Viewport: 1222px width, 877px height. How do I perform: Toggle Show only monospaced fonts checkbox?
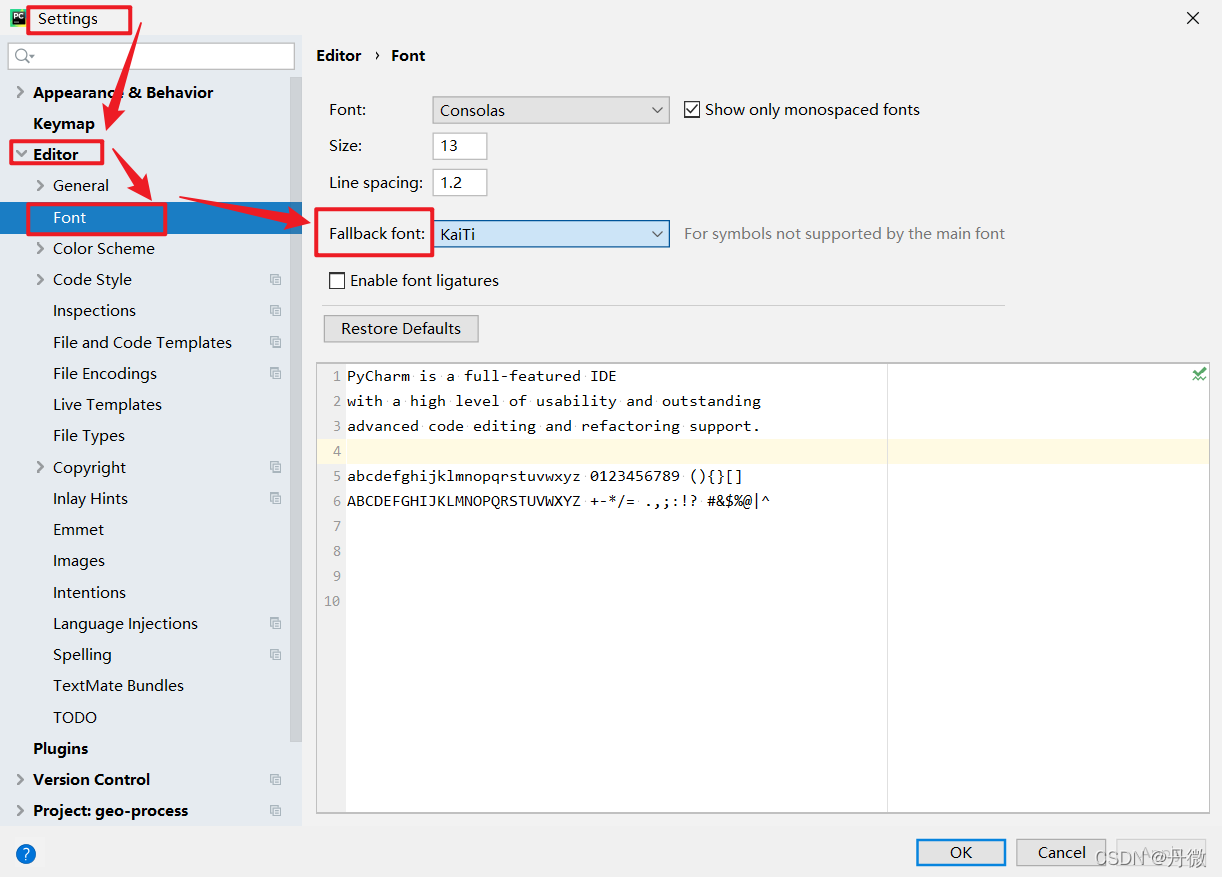(692, 110)
